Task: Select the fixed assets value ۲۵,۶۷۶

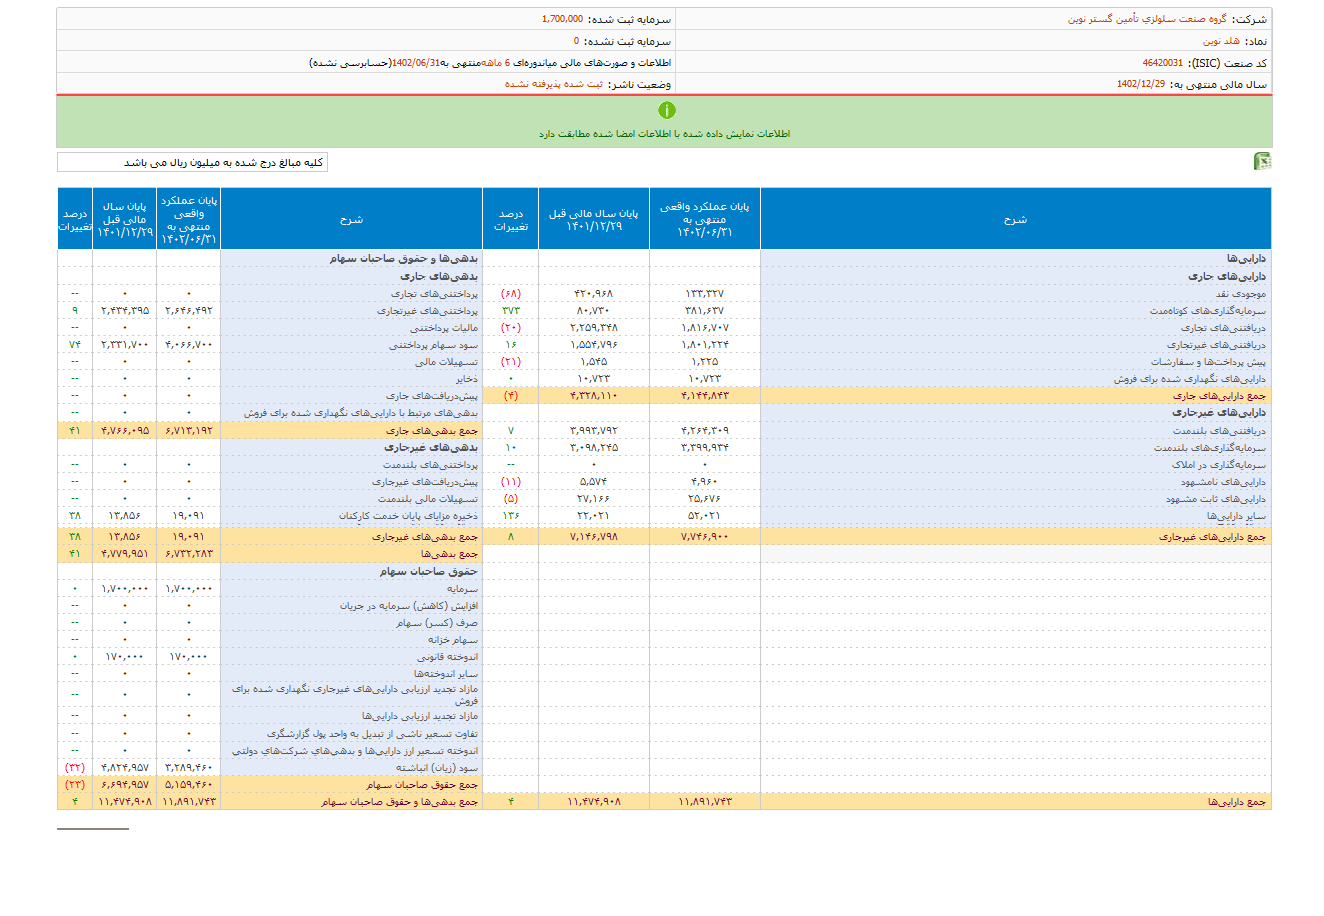Action: point(705,499)
